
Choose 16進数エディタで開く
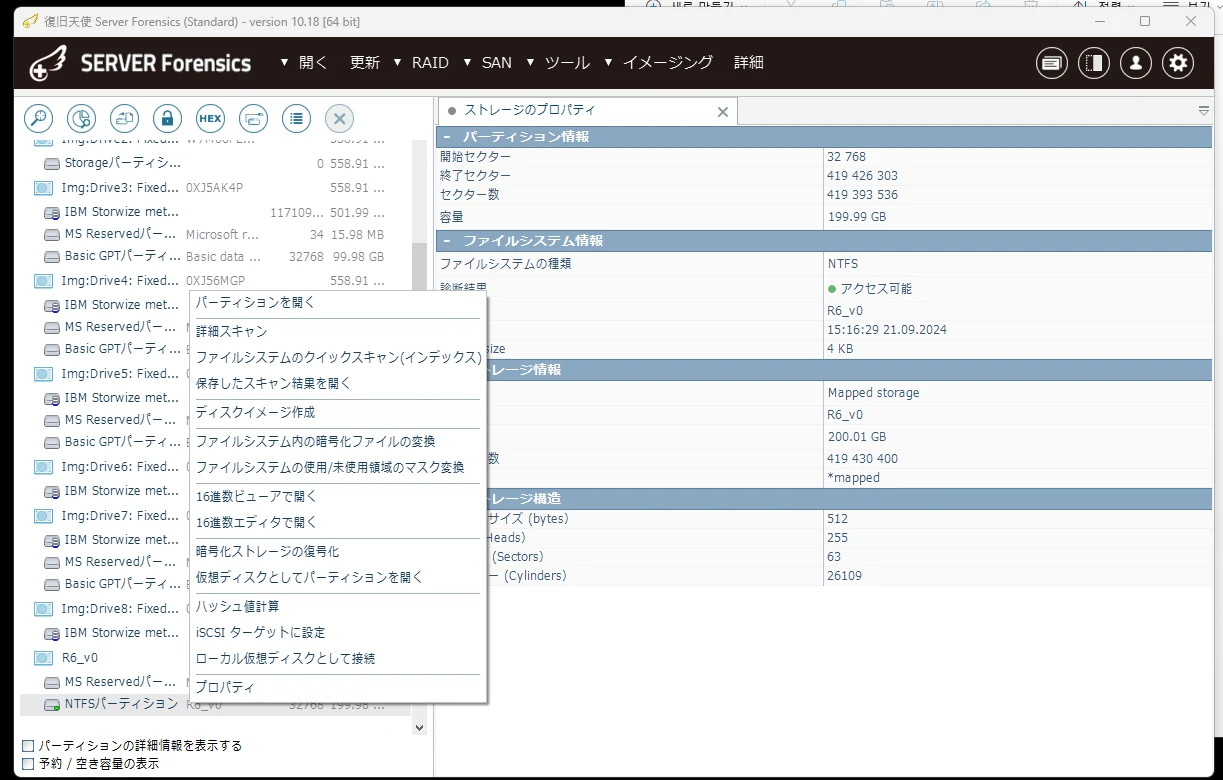pyautogui.click(x=337, y=522)
